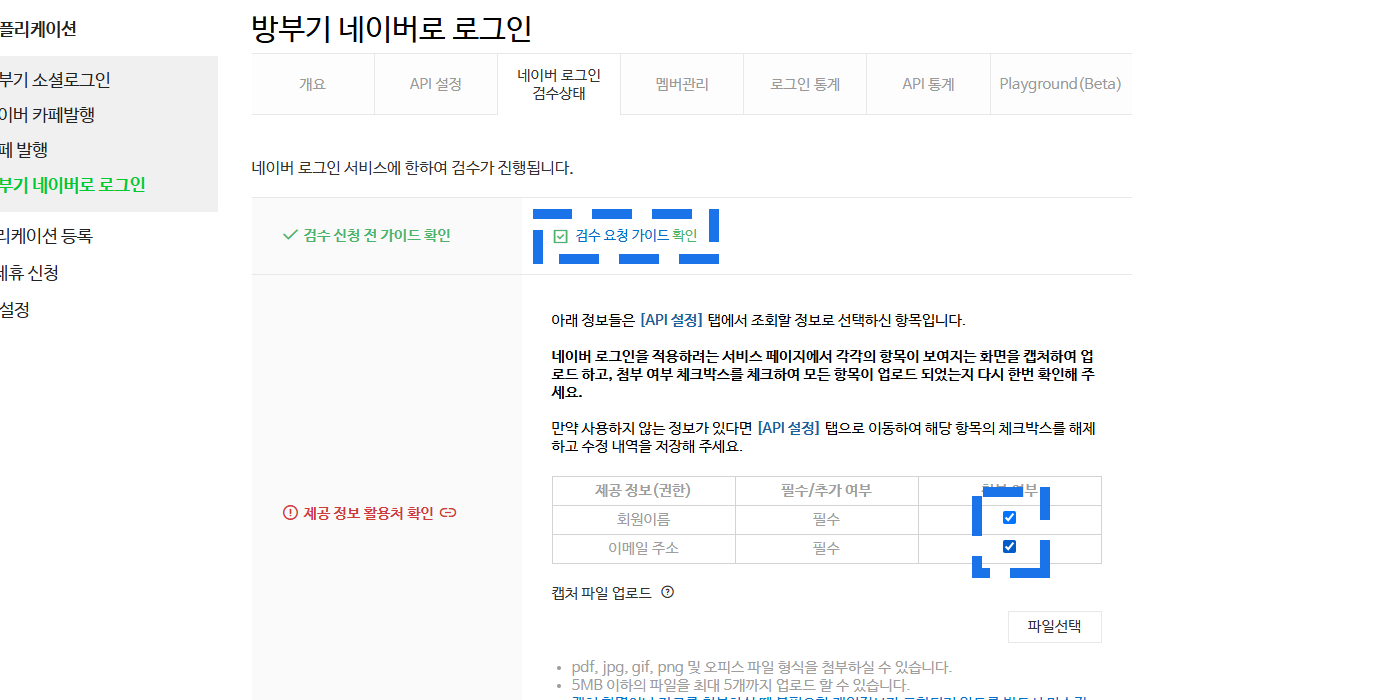Image resolution: width=1400 pixels, height=700 pixels.
Task: Select 소셜로그인 in the sidebar
Action: [55, 80]
